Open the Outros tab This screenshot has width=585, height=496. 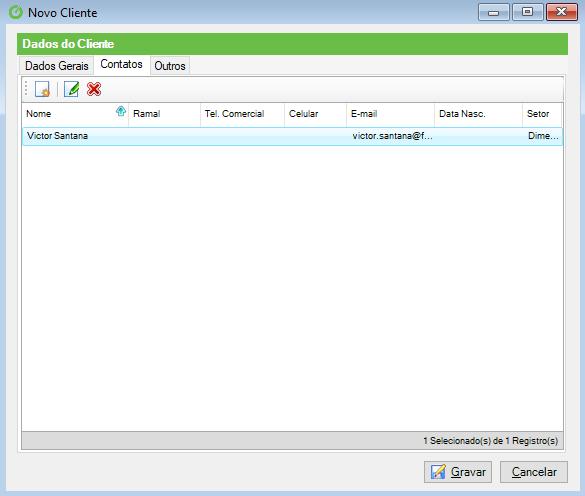tap(170, 66)
